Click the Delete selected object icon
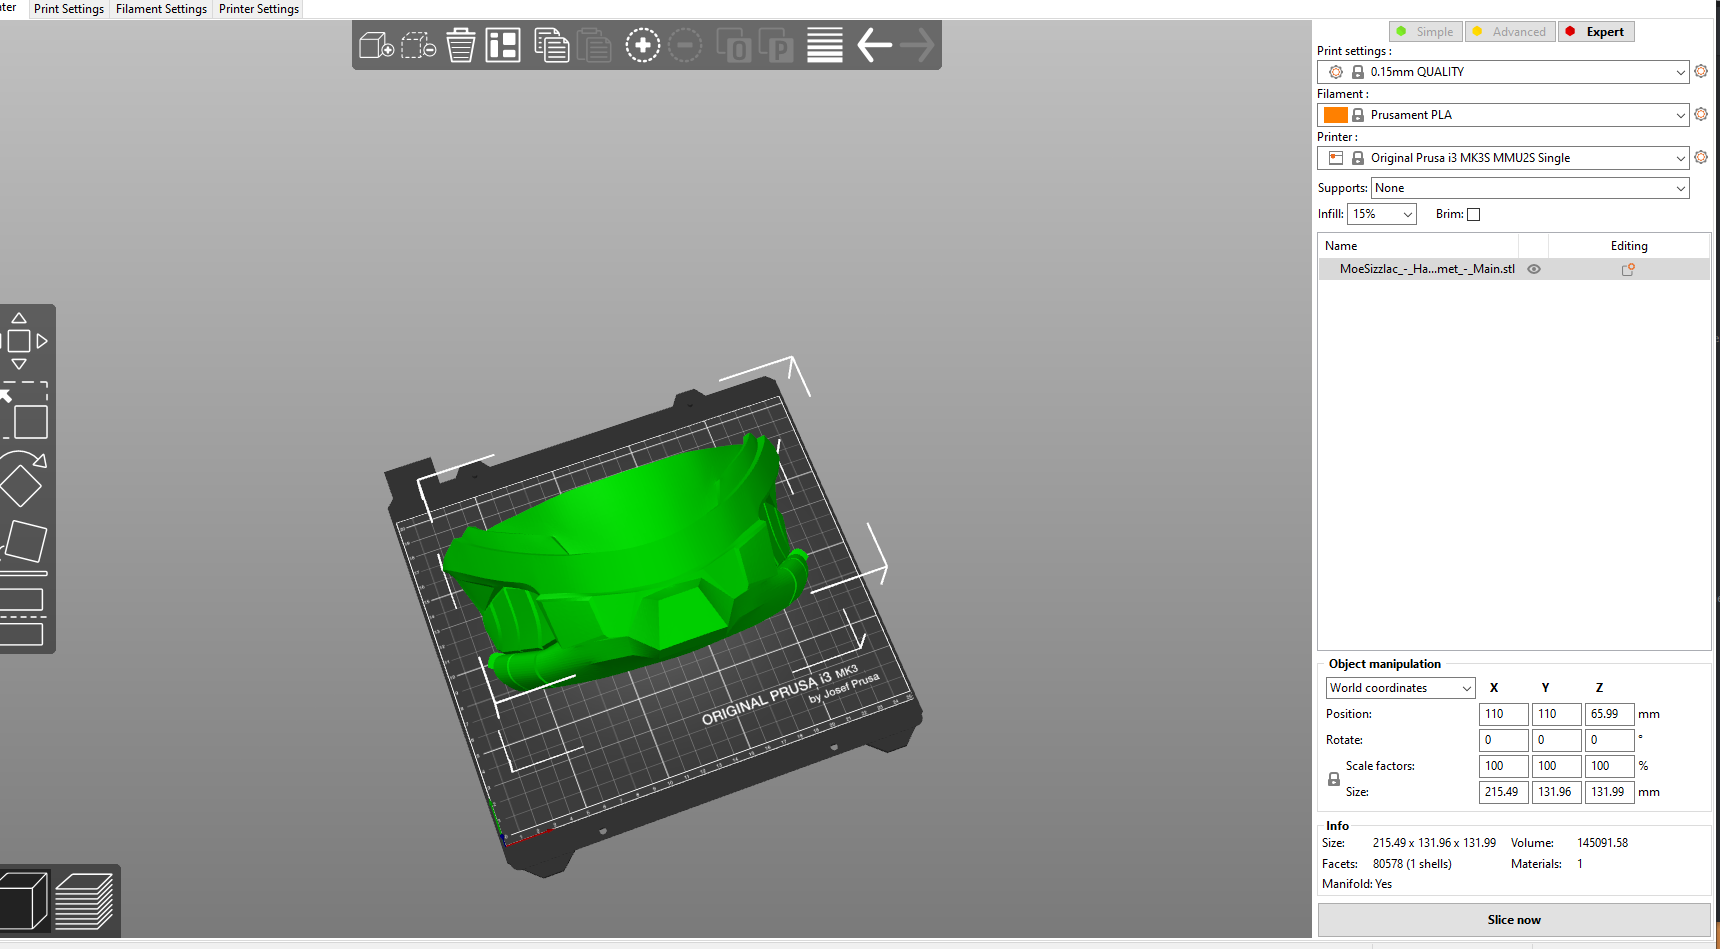Screen dimensions: 1720x949 coord(419,45)
